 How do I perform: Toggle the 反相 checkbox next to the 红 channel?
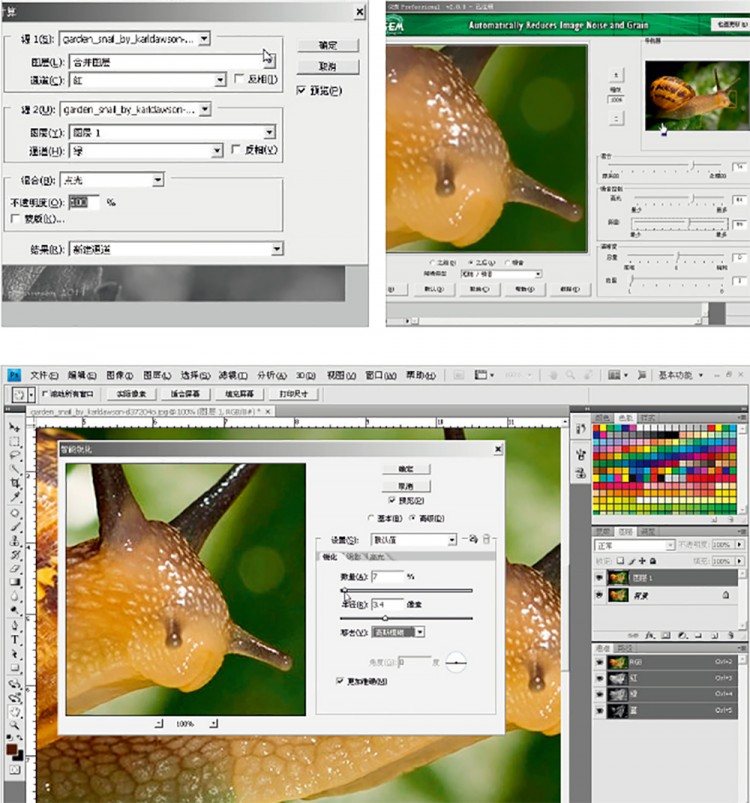[x=238, y=79]
